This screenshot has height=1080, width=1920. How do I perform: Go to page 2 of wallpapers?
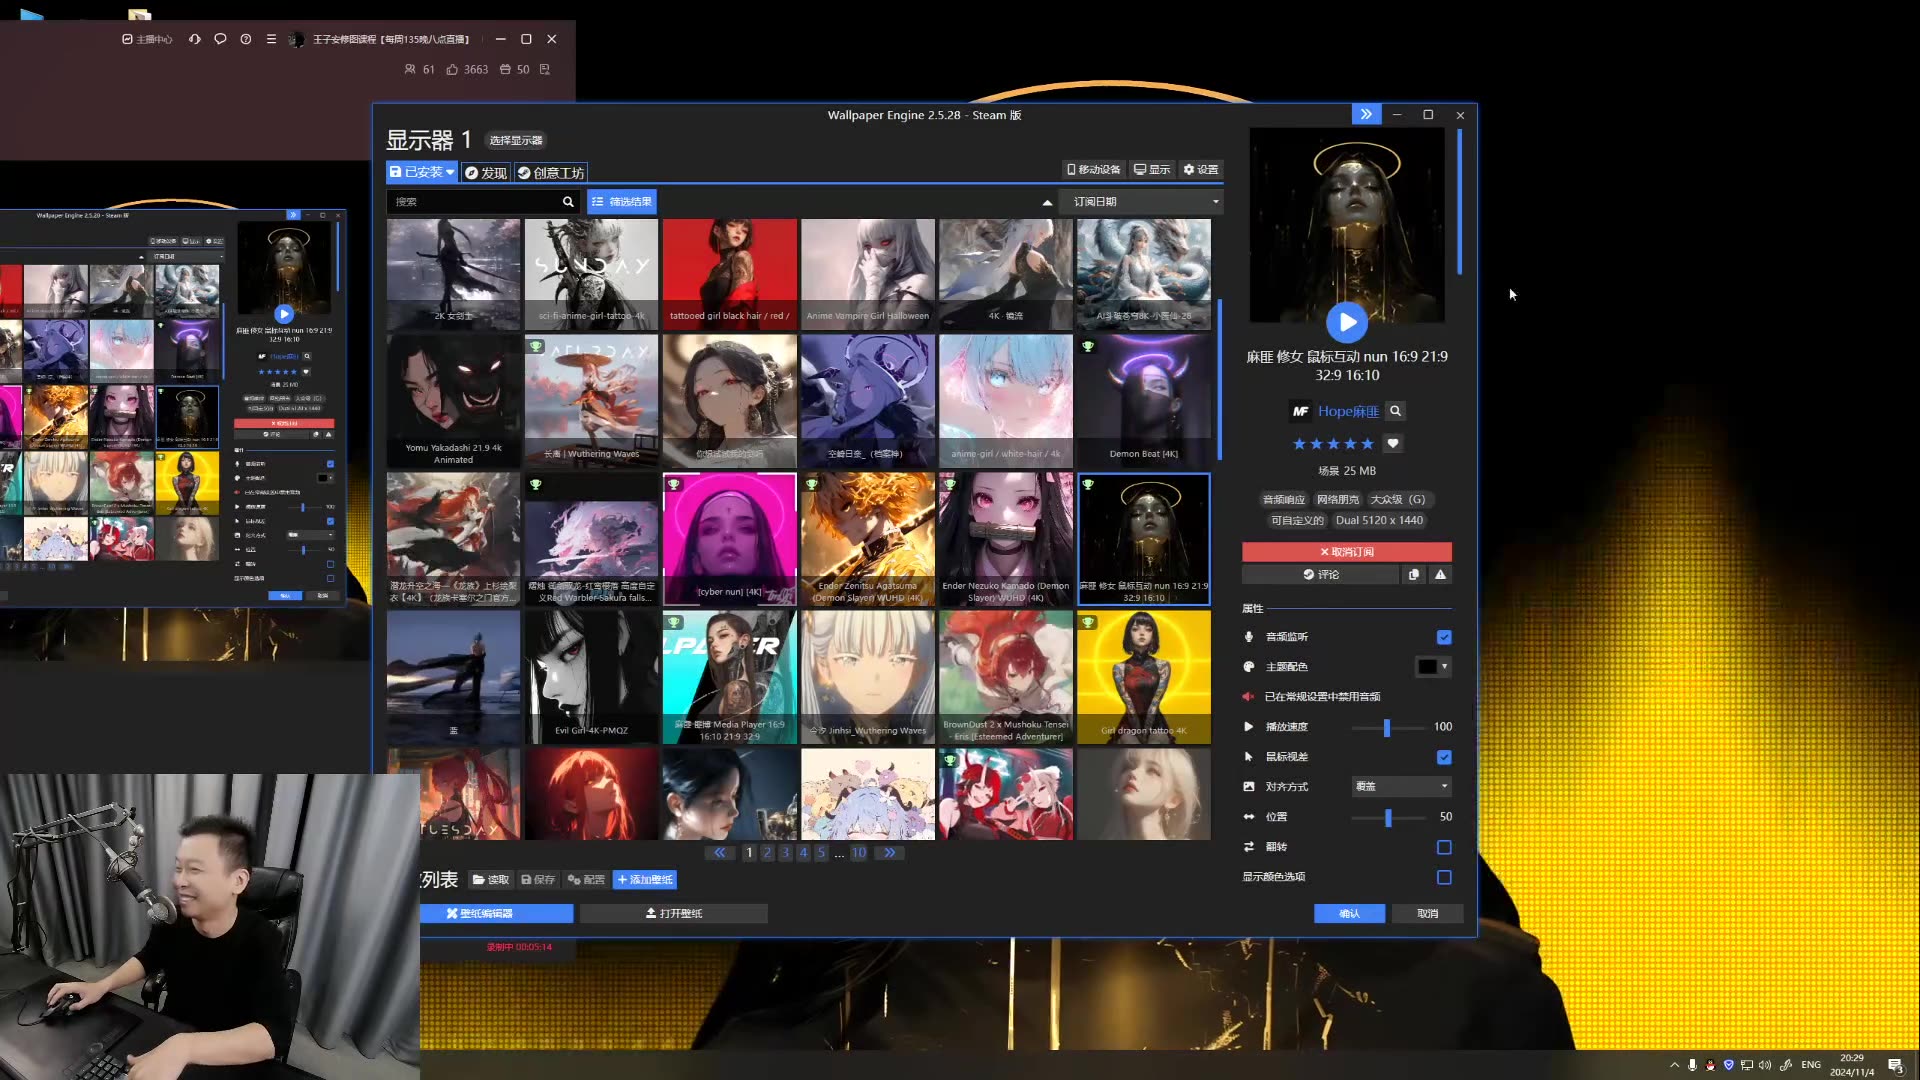tap(767, 853)
